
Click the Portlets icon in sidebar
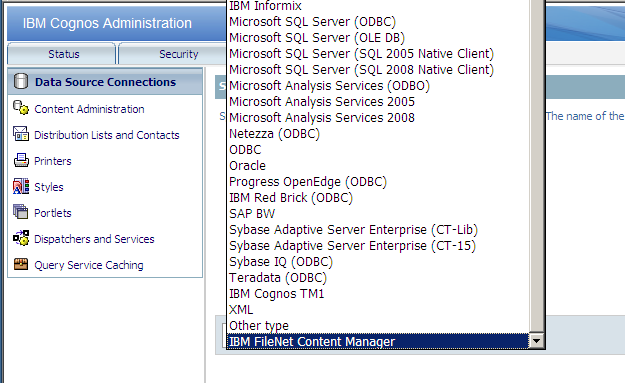tap(21, 212)
